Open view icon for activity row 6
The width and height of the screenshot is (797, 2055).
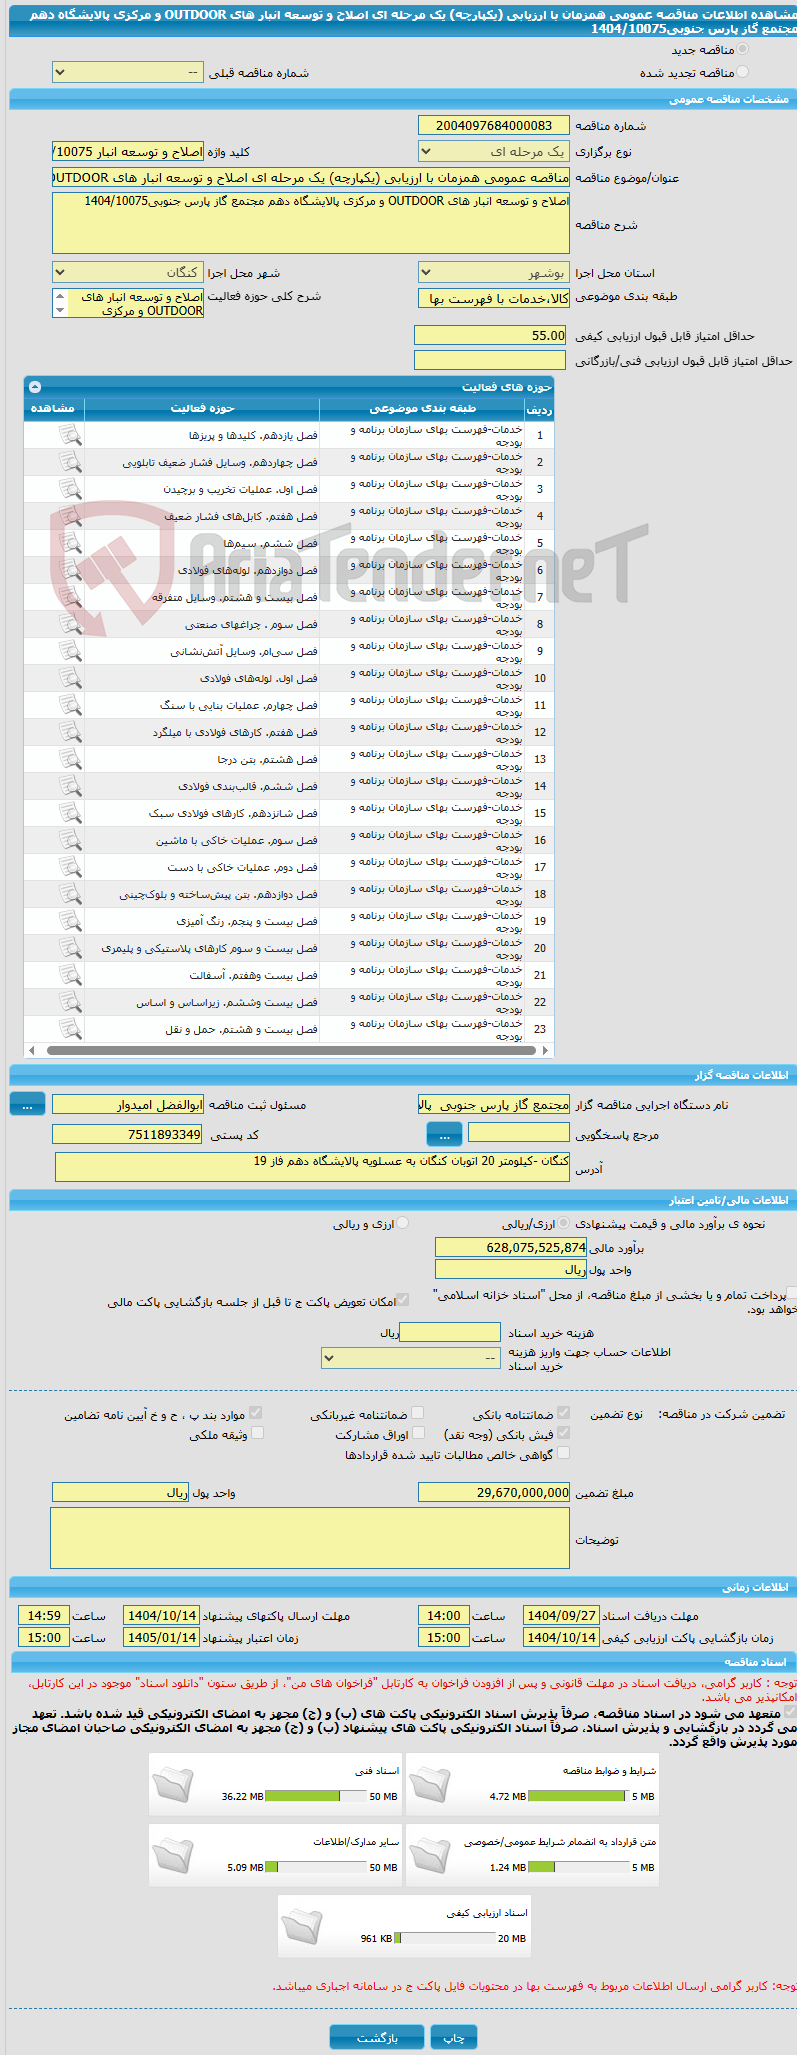point(69,570)
